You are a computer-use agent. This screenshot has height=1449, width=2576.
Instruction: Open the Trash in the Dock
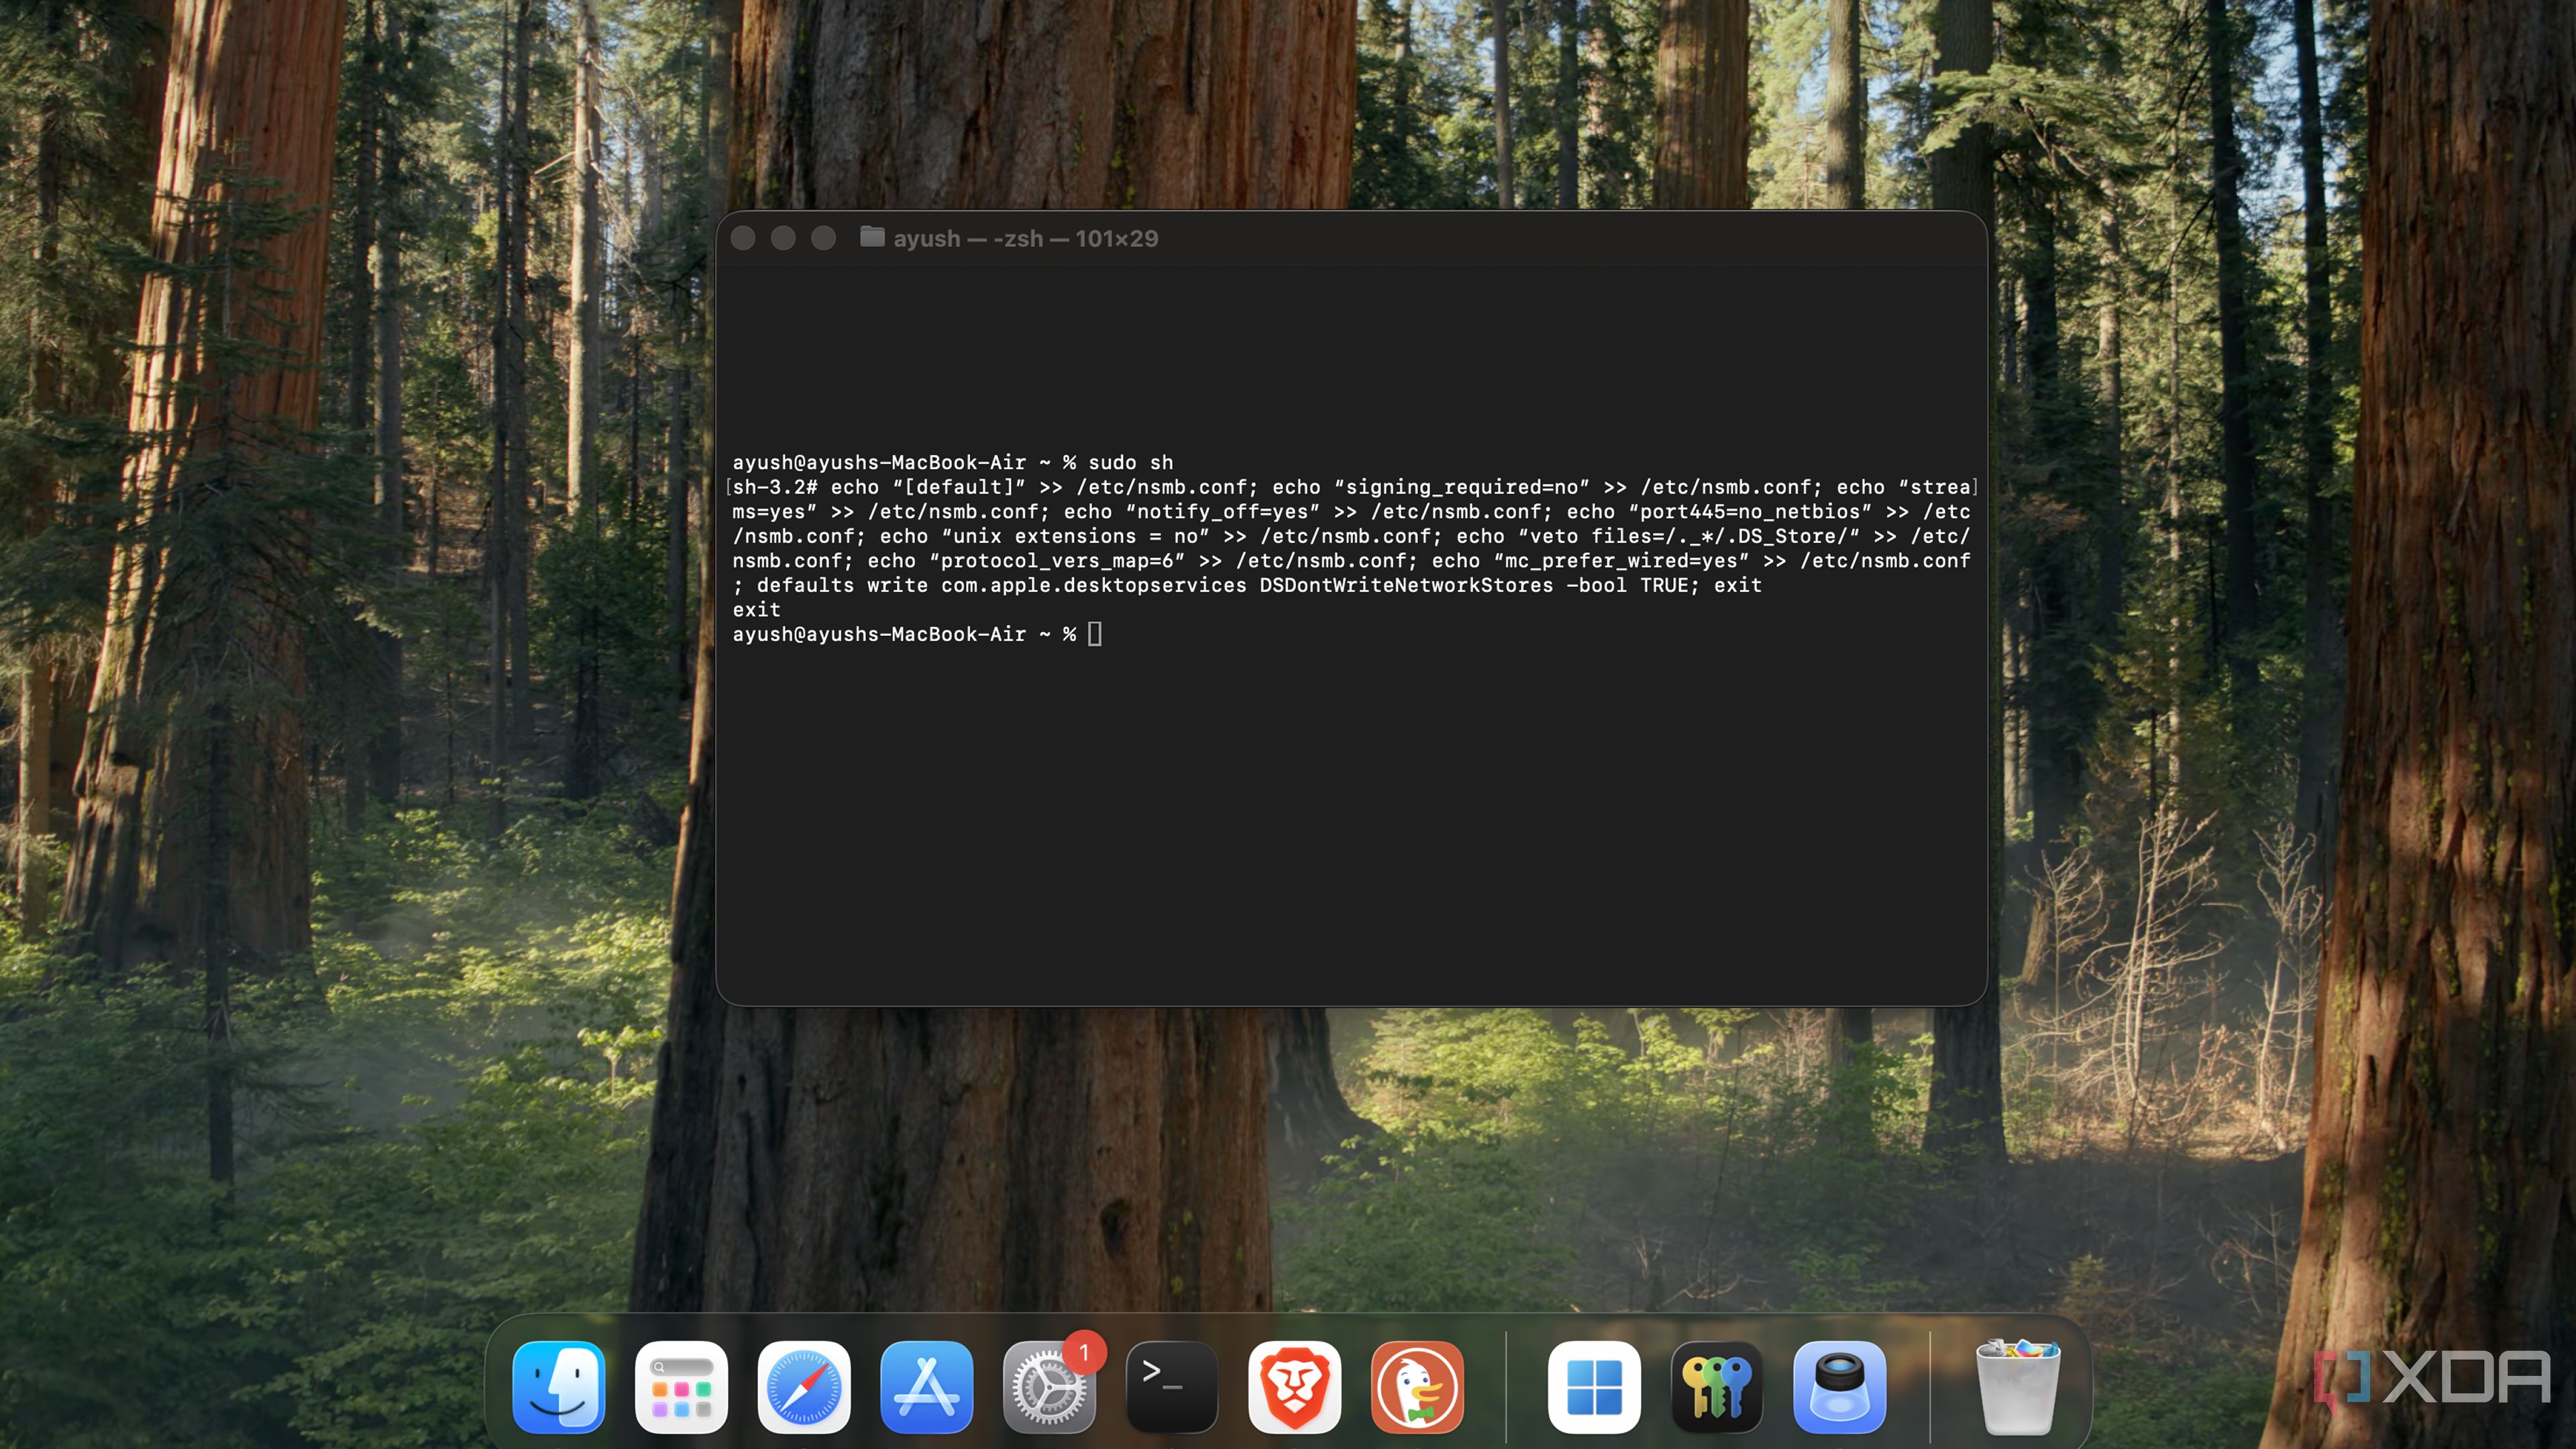point(2018,1387)
